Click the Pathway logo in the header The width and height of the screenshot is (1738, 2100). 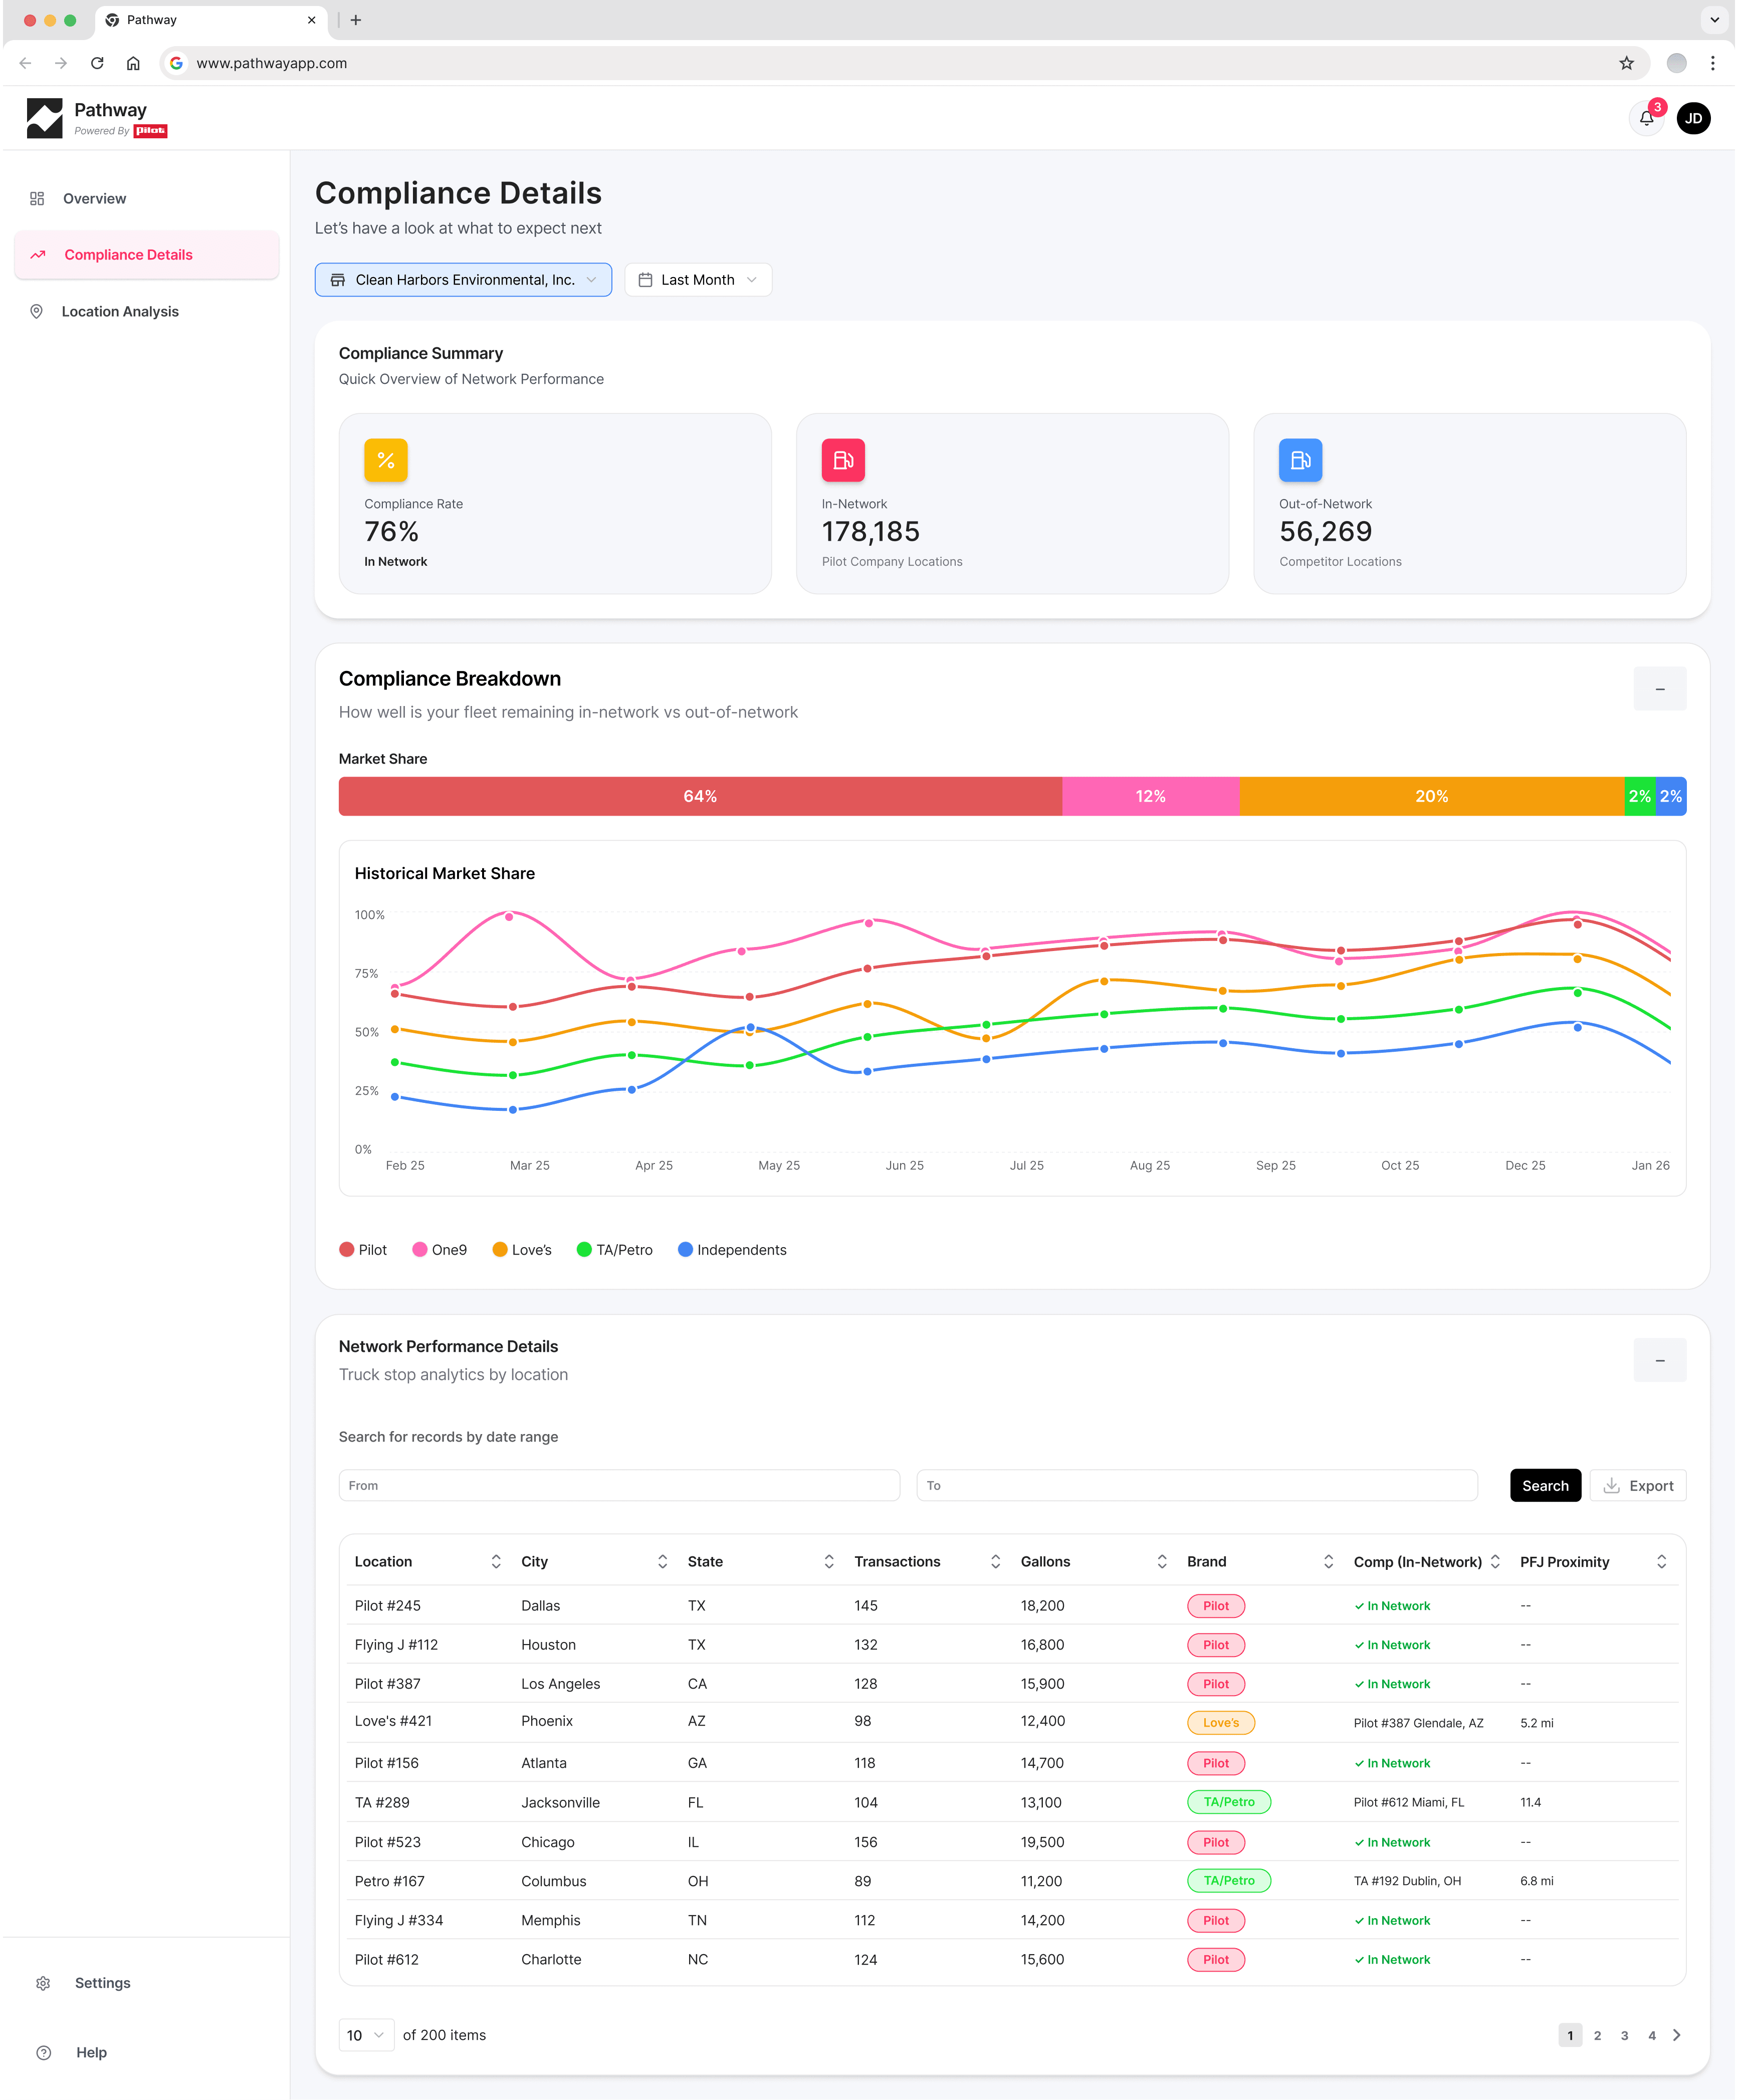coord(45,118)
